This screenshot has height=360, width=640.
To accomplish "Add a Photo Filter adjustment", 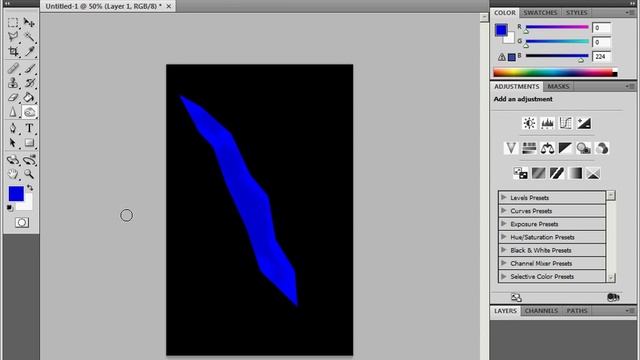I will tap(584, 148).
